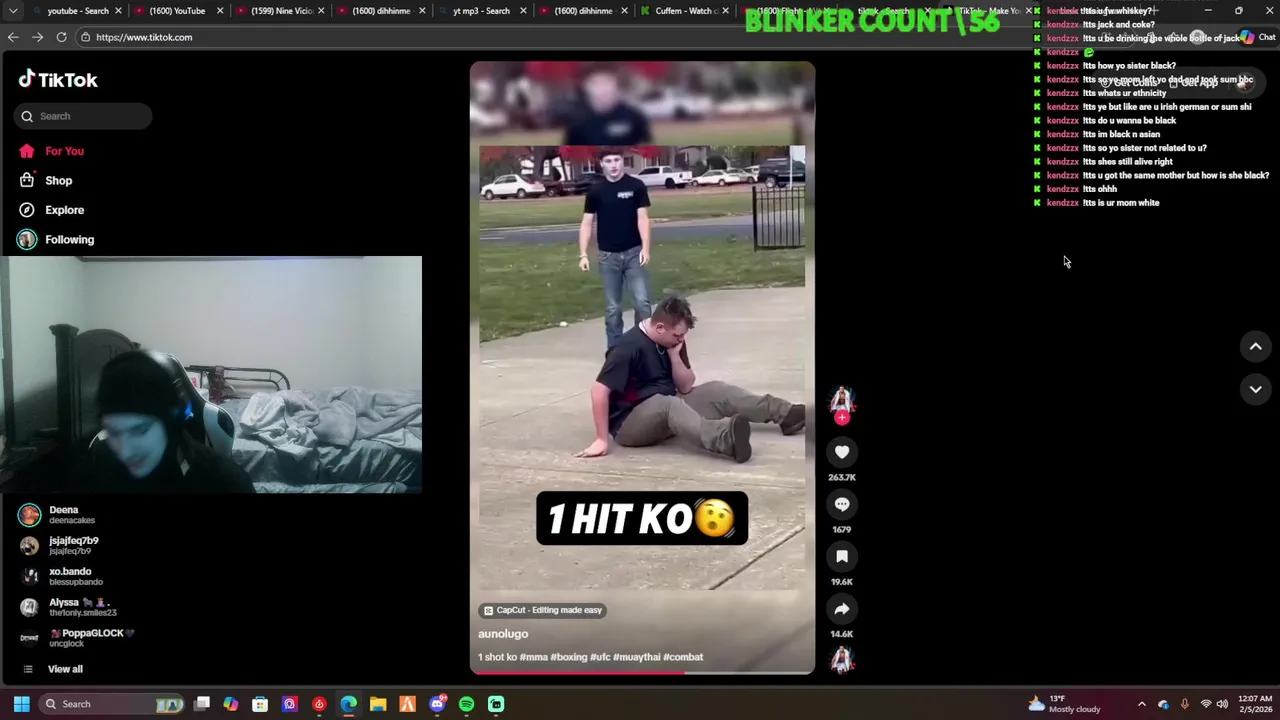Open File Explorer from the taskbar
The image size is (1280, 720).
(x=378, y=704)
